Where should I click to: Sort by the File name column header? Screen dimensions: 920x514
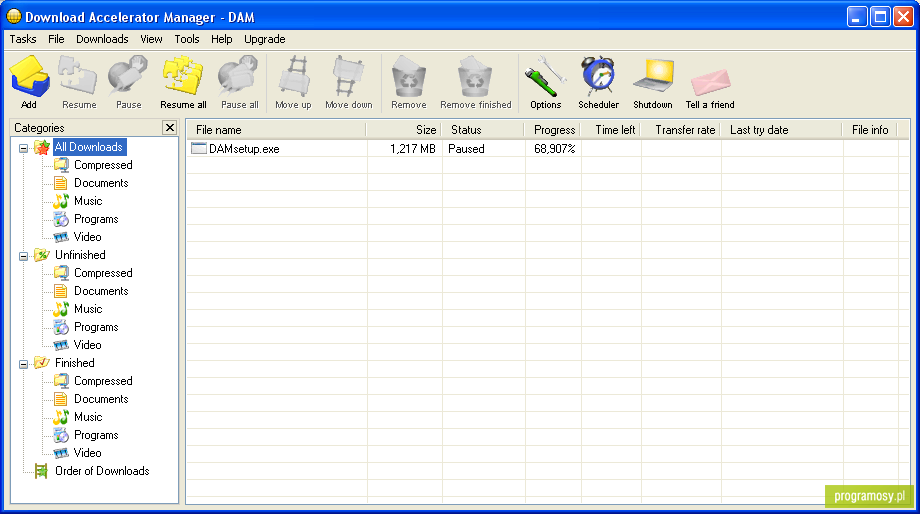click(276, 130)
